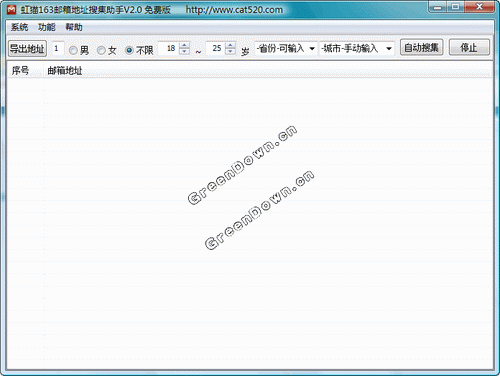This screenshot has width=500, height=376.
Task: Increase maximum age with up arrow
Action: 230,45
